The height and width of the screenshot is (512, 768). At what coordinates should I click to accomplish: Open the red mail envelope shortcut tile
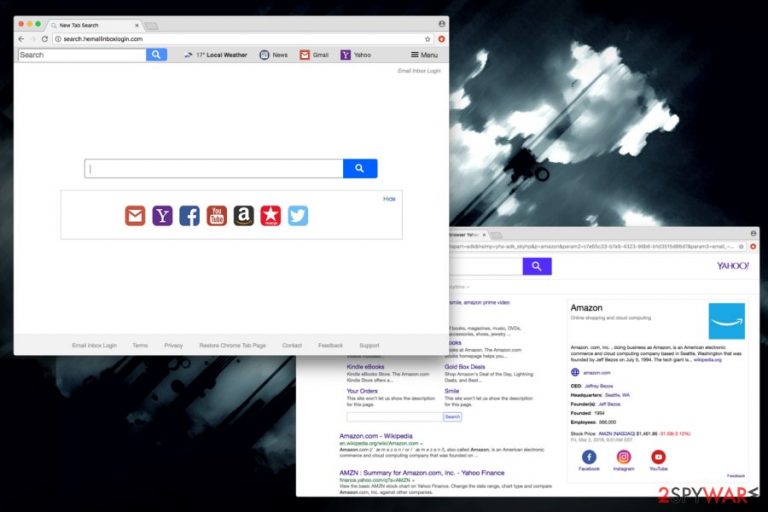pos(135,216)
